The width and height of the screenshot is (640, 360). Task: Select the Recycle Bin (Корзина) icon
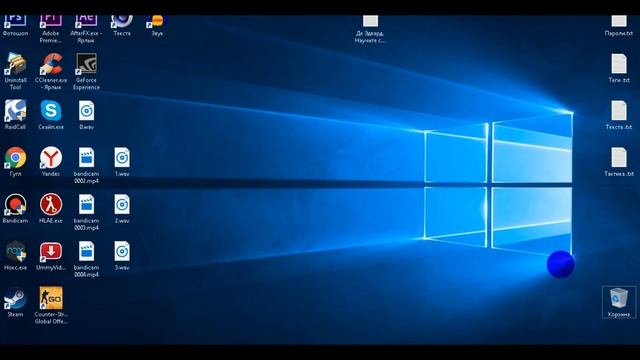[x=619, y=302]
